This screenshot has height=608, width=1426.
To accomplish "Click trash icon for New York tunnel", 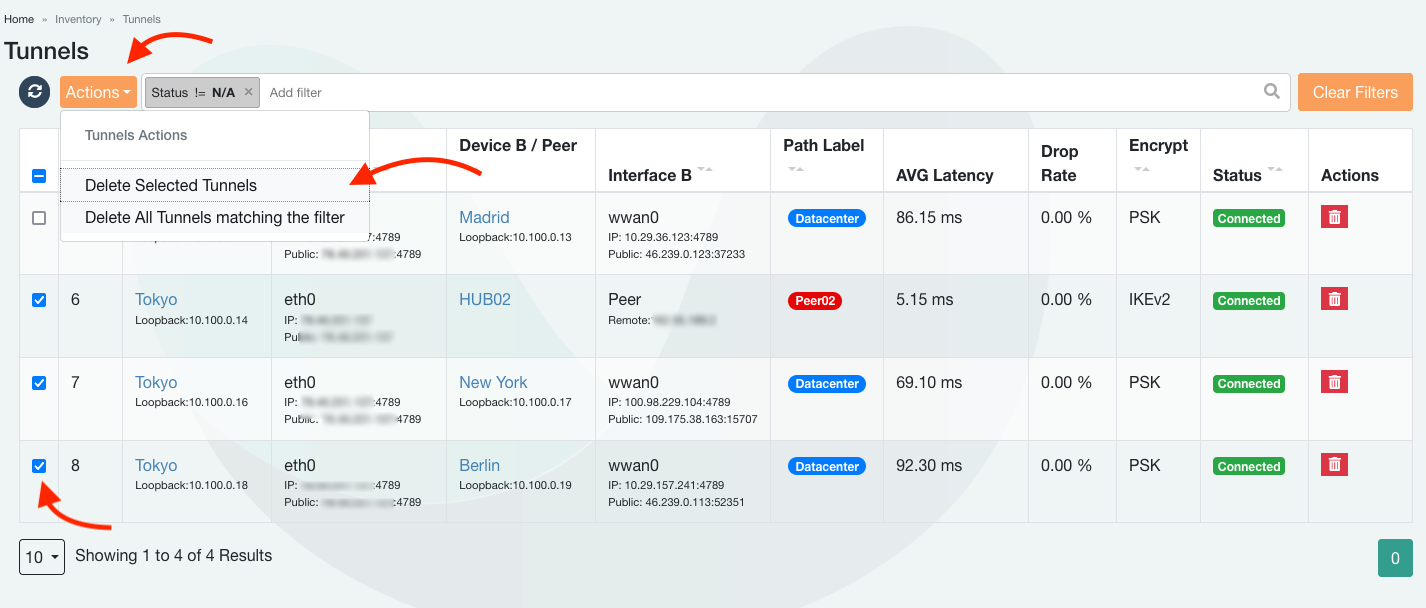I will [1334, 382].
